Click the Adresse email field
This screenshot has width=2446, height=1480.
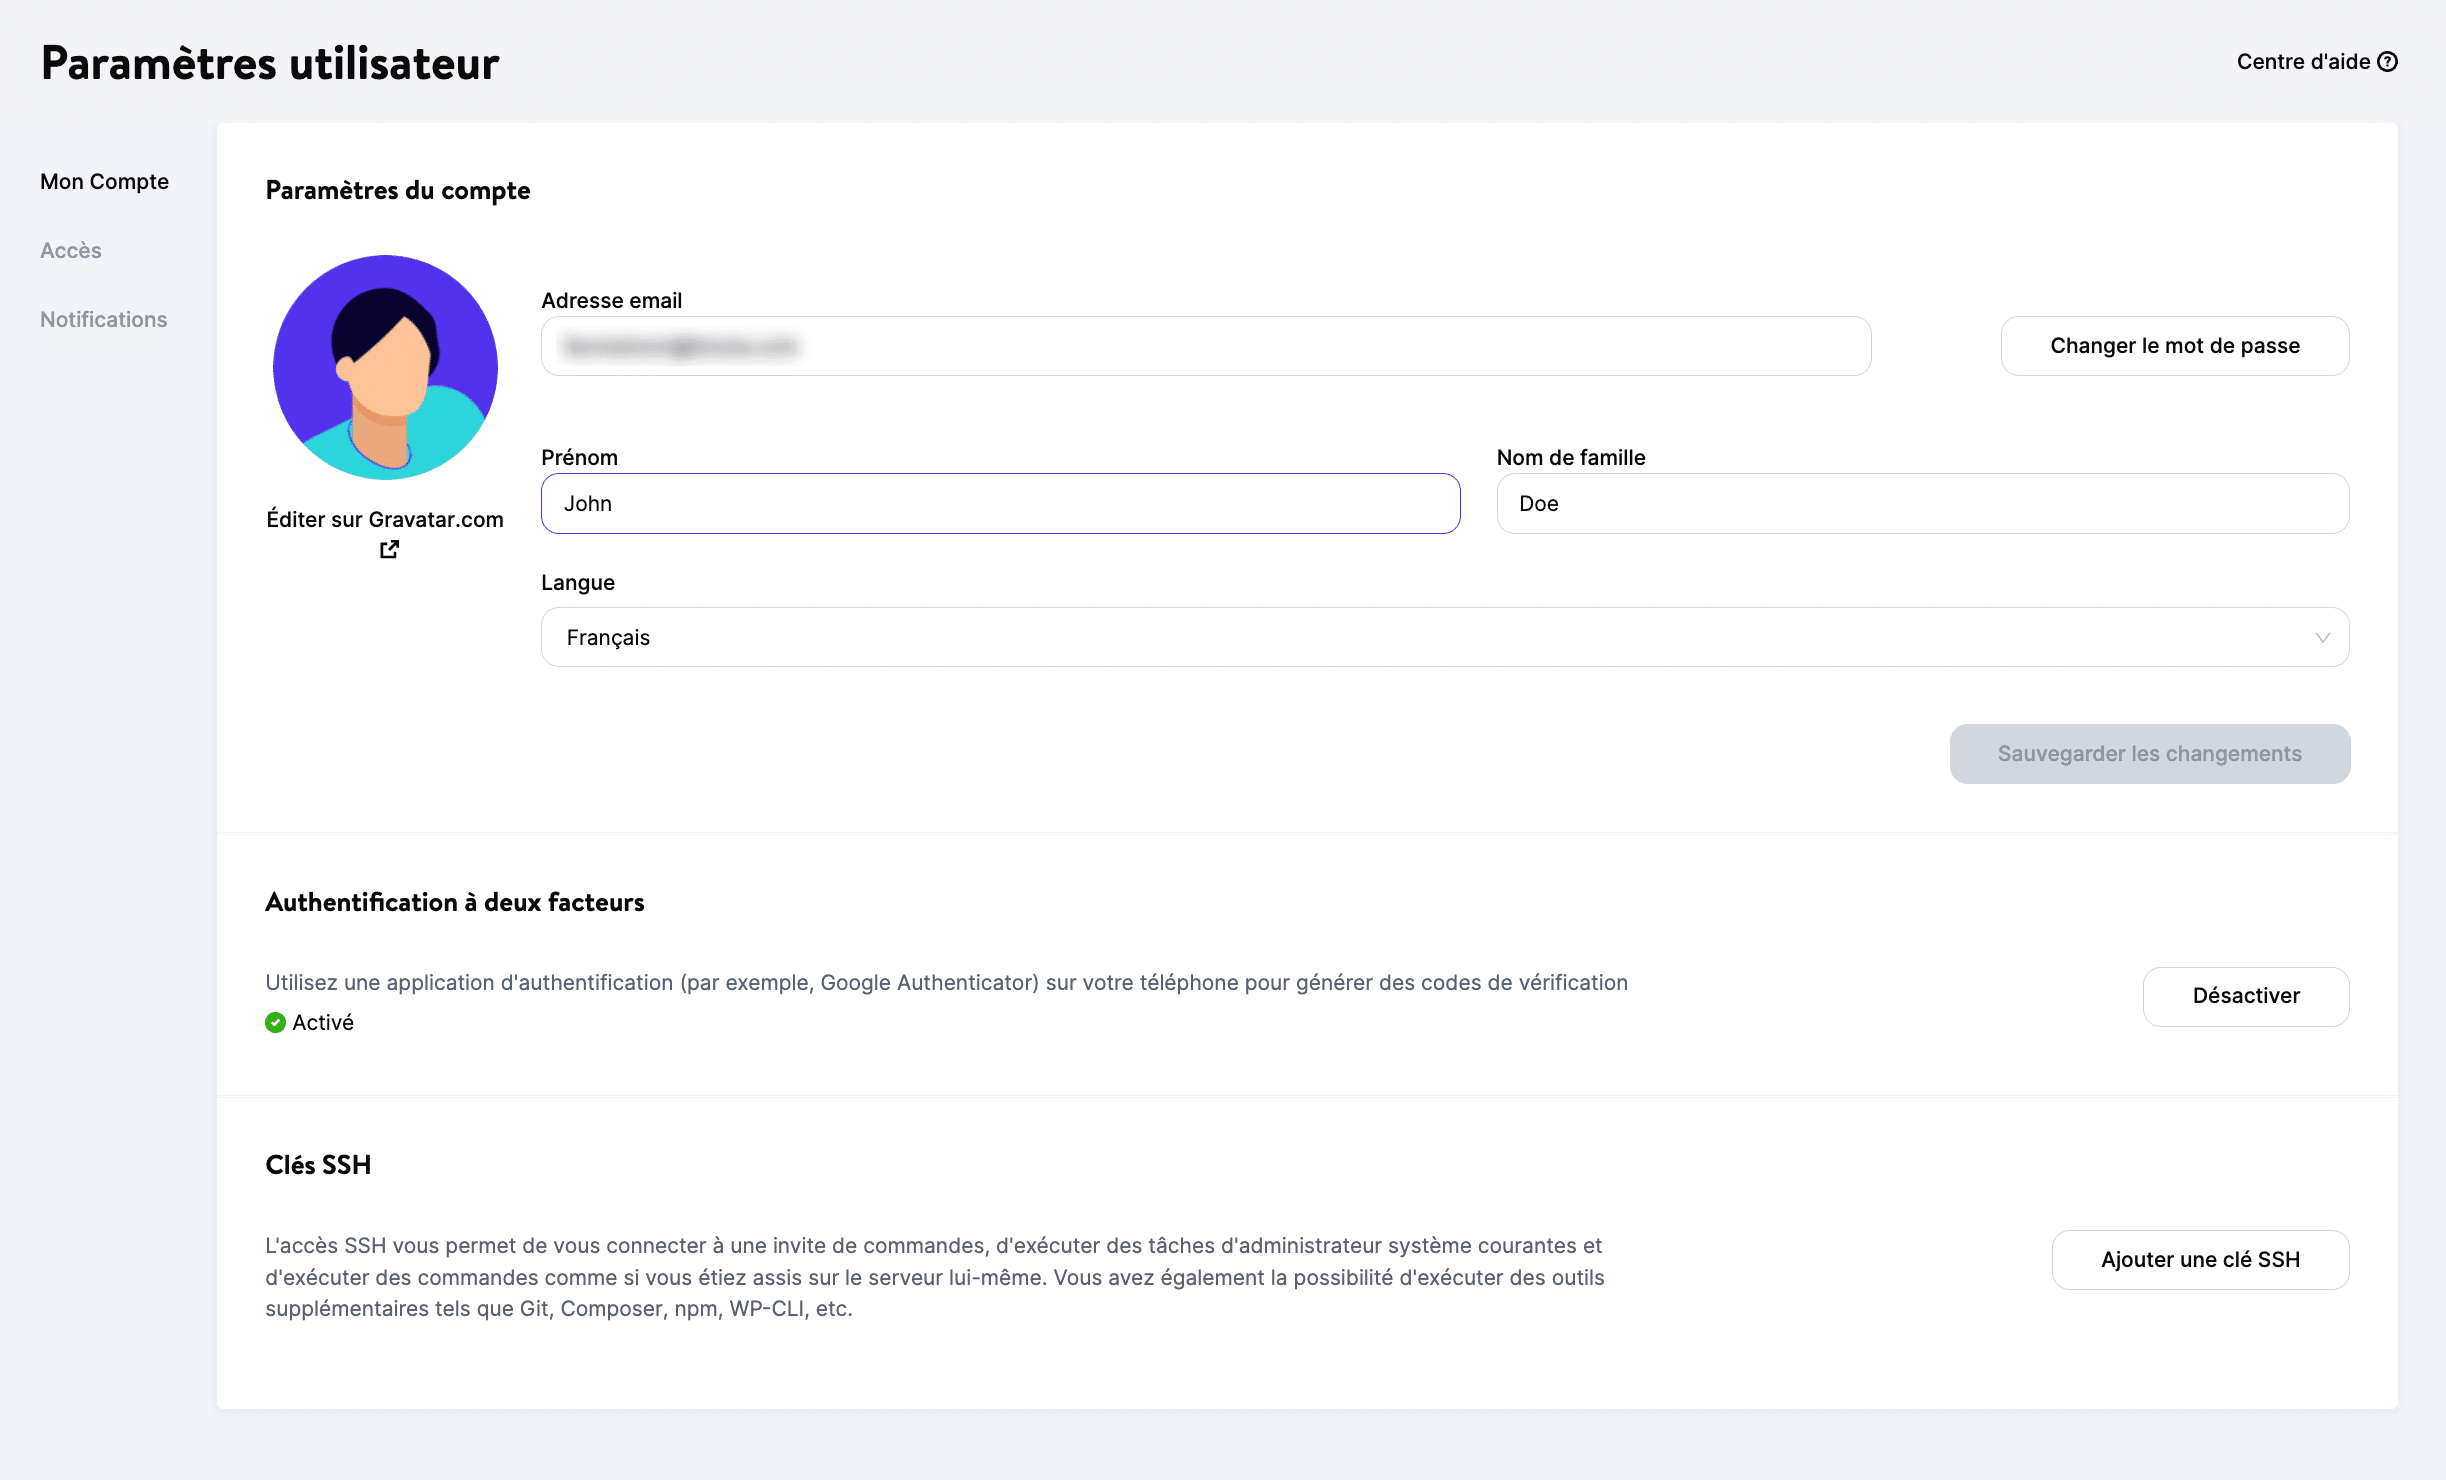point(1204,345)
